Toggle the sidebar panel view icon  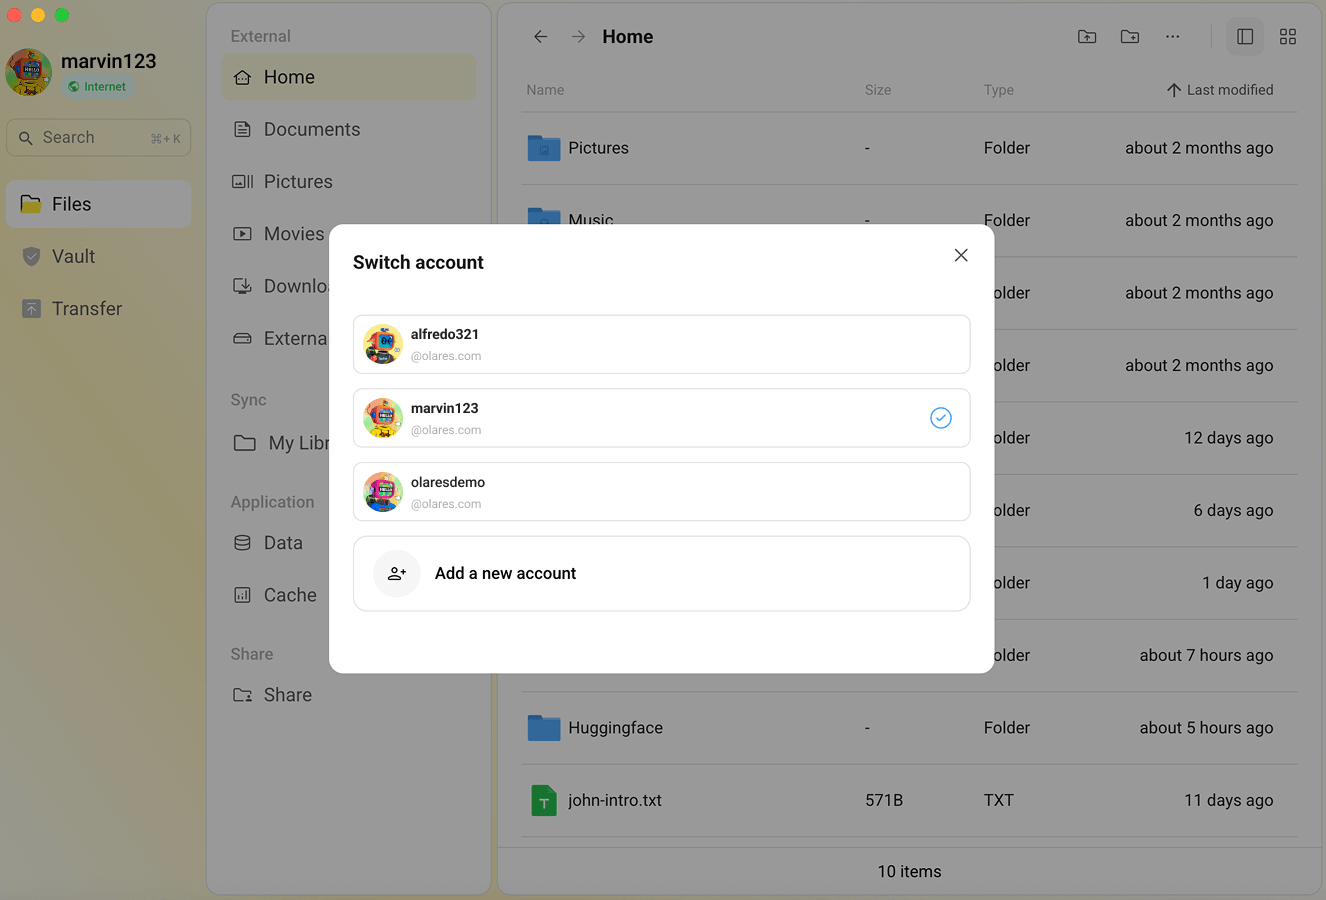point(1244,36)
